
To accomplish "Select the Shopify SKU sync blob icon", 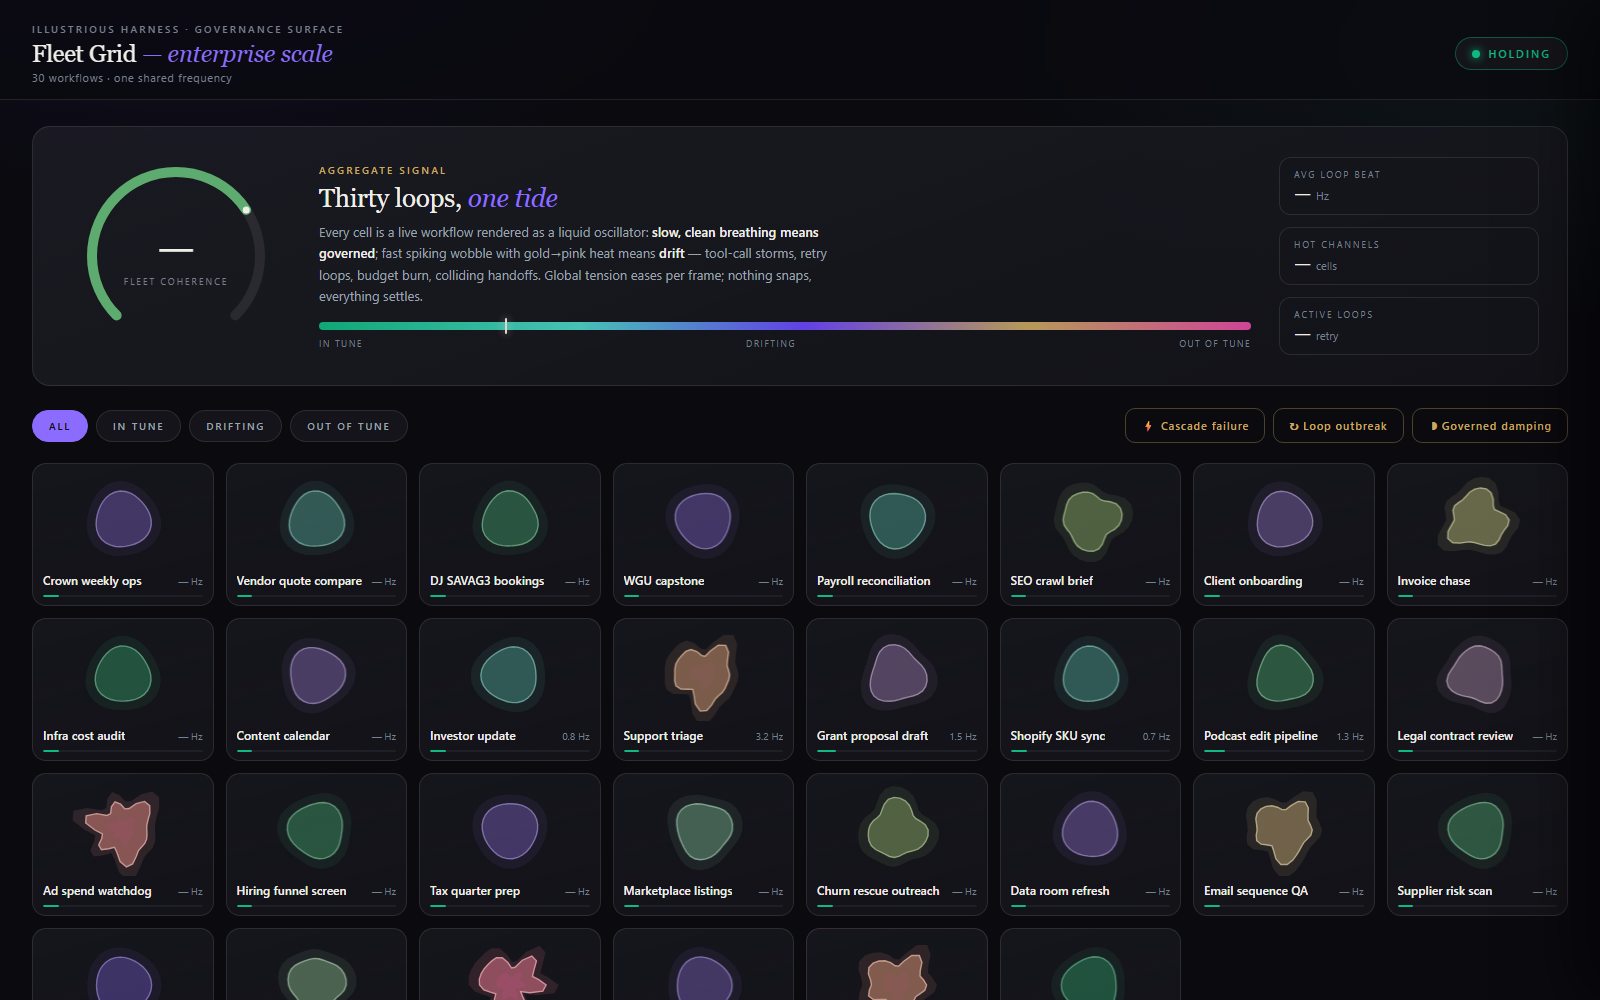I will [1090, 674].
